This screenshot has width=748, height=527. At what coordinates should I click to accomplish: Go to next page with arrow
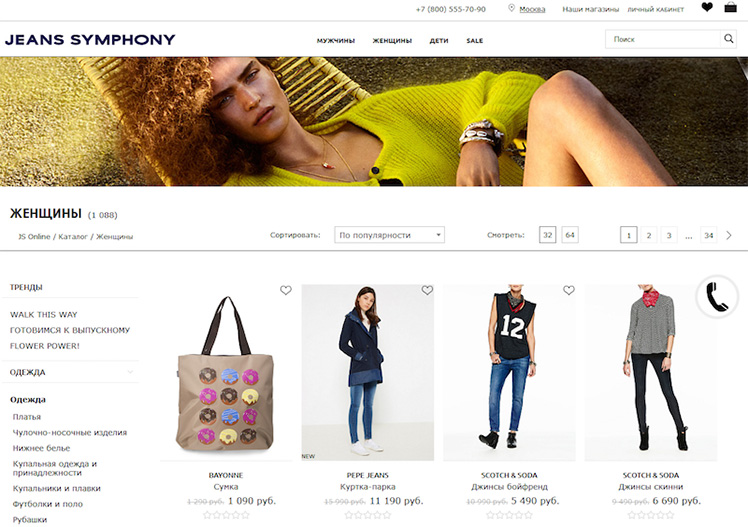728,235
